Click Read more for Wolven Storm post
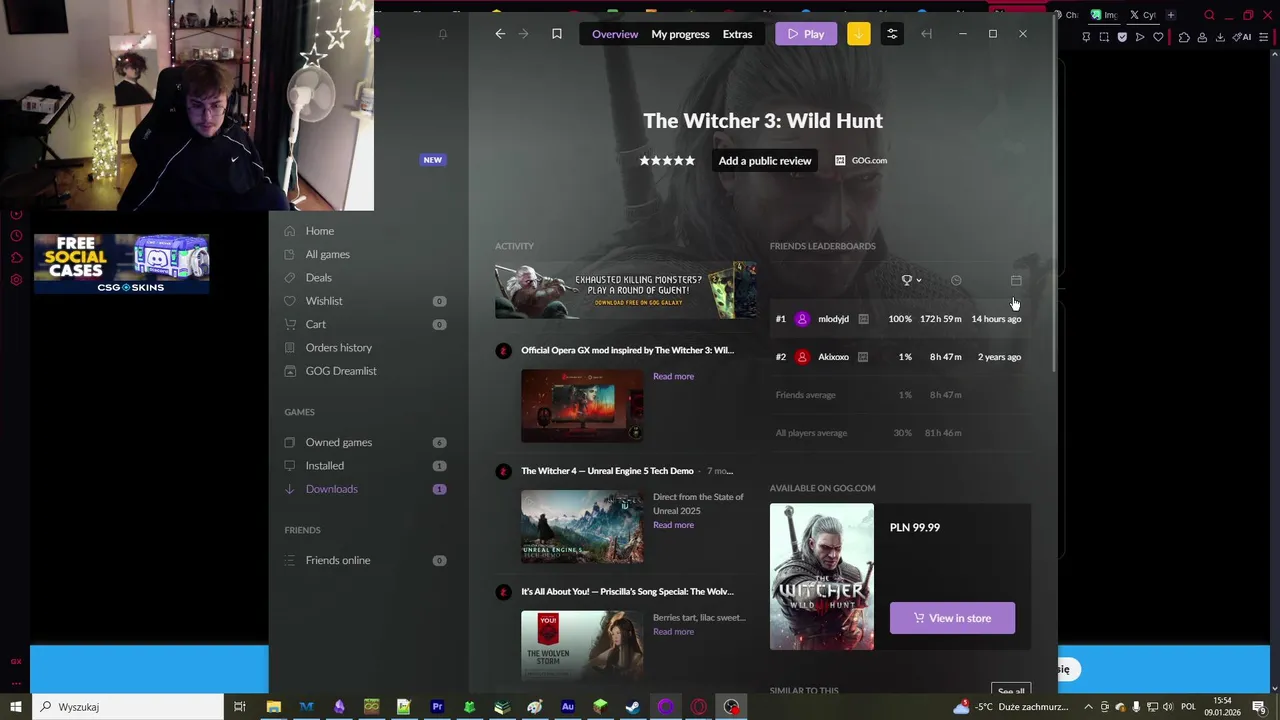1280x720 pixels. [x=673, y=631]
